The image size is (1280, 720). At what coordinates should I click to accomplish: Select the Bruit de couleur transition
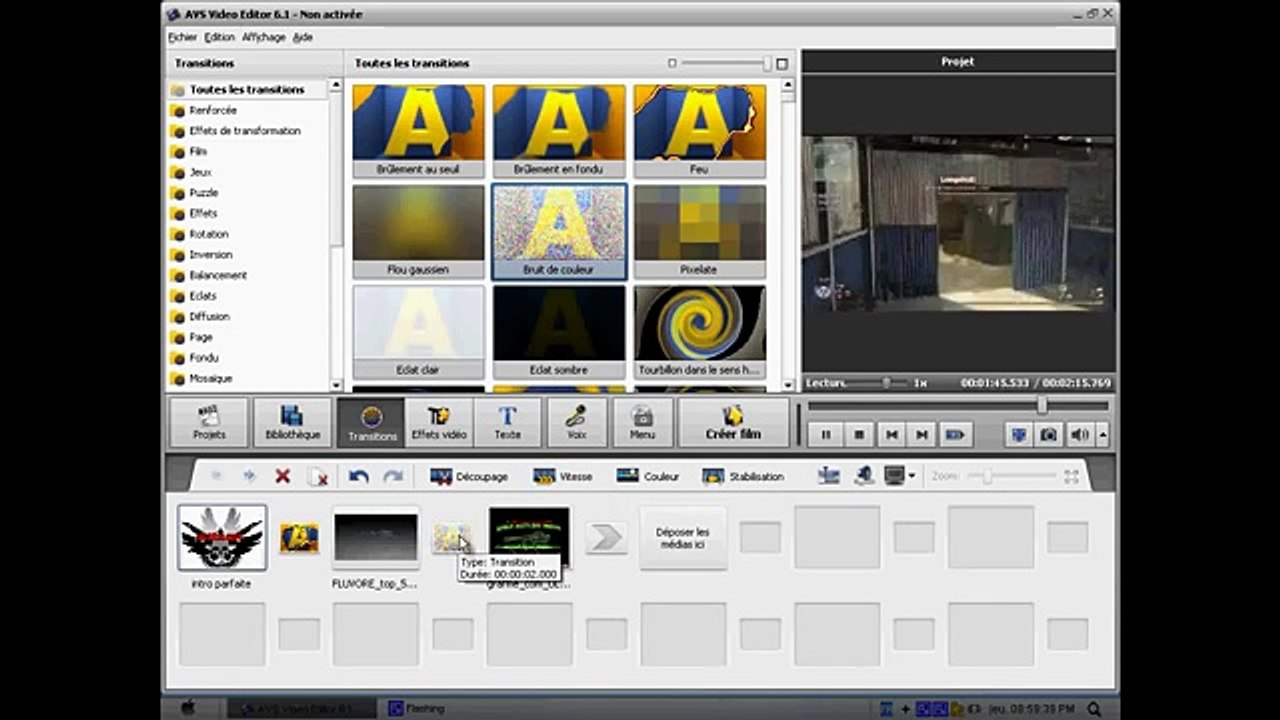point(559,231)
